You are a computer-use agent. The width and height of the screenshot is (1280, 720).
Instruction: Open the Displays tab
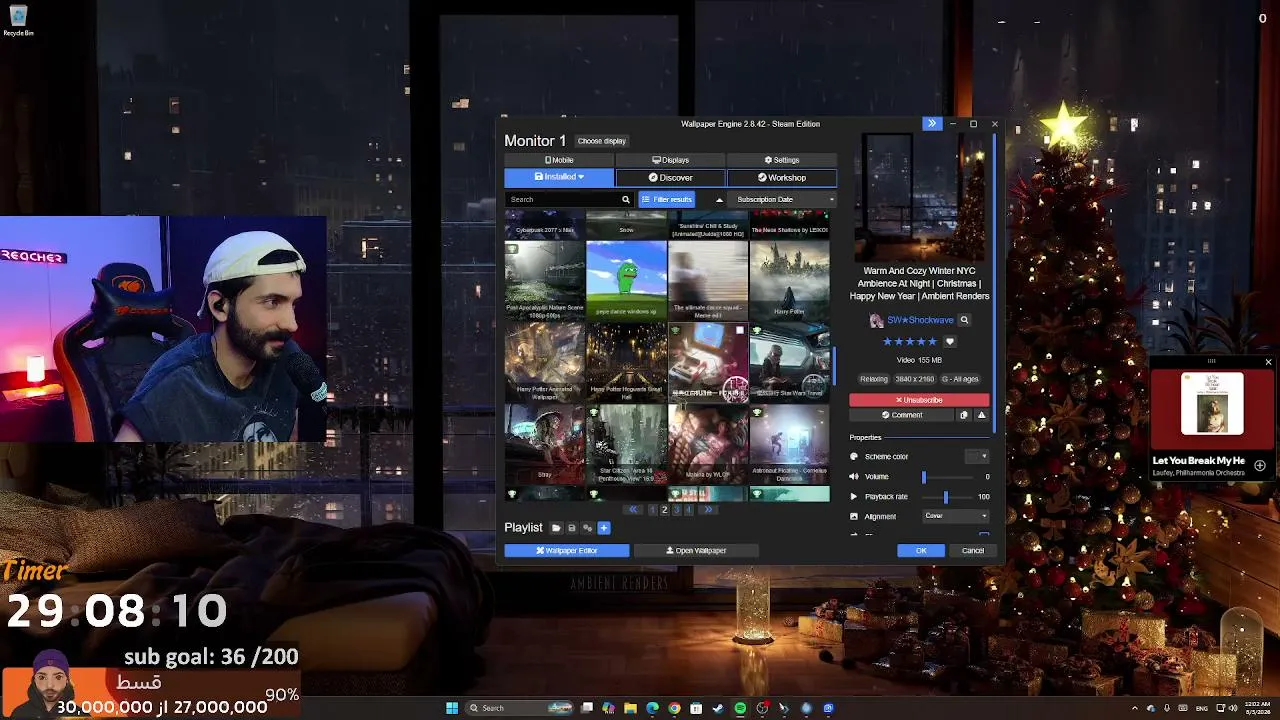click(x=670, y=160)
